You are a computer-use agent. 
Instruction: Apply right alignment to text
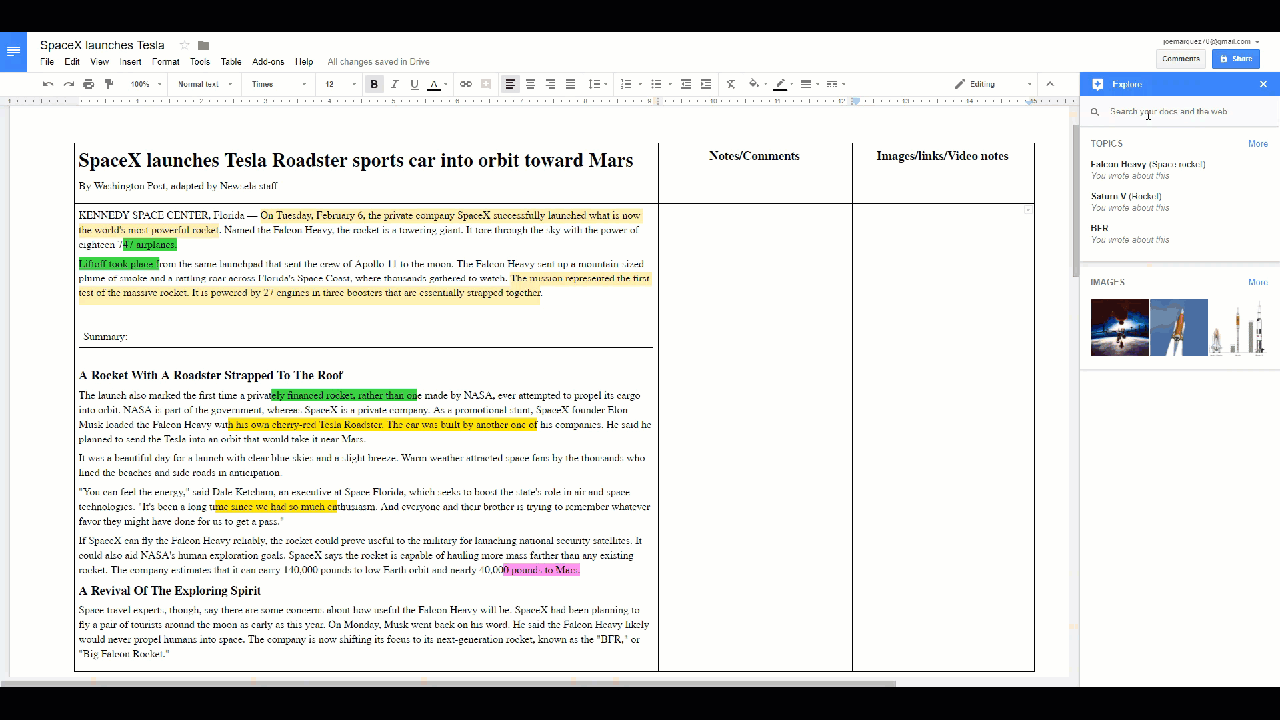point(550,84)
